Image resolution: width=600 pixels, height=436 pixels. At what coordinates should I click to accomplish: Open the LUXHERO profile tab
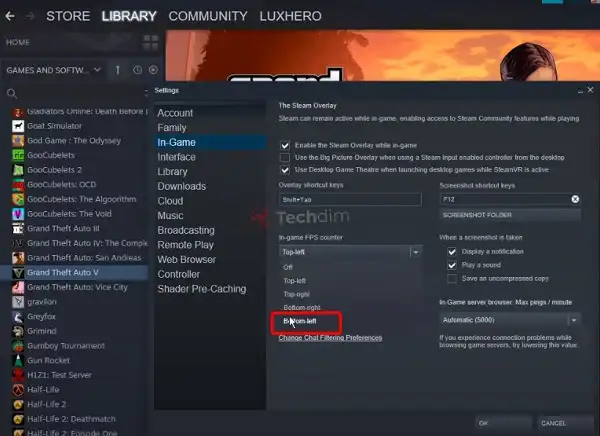(290, 16)
